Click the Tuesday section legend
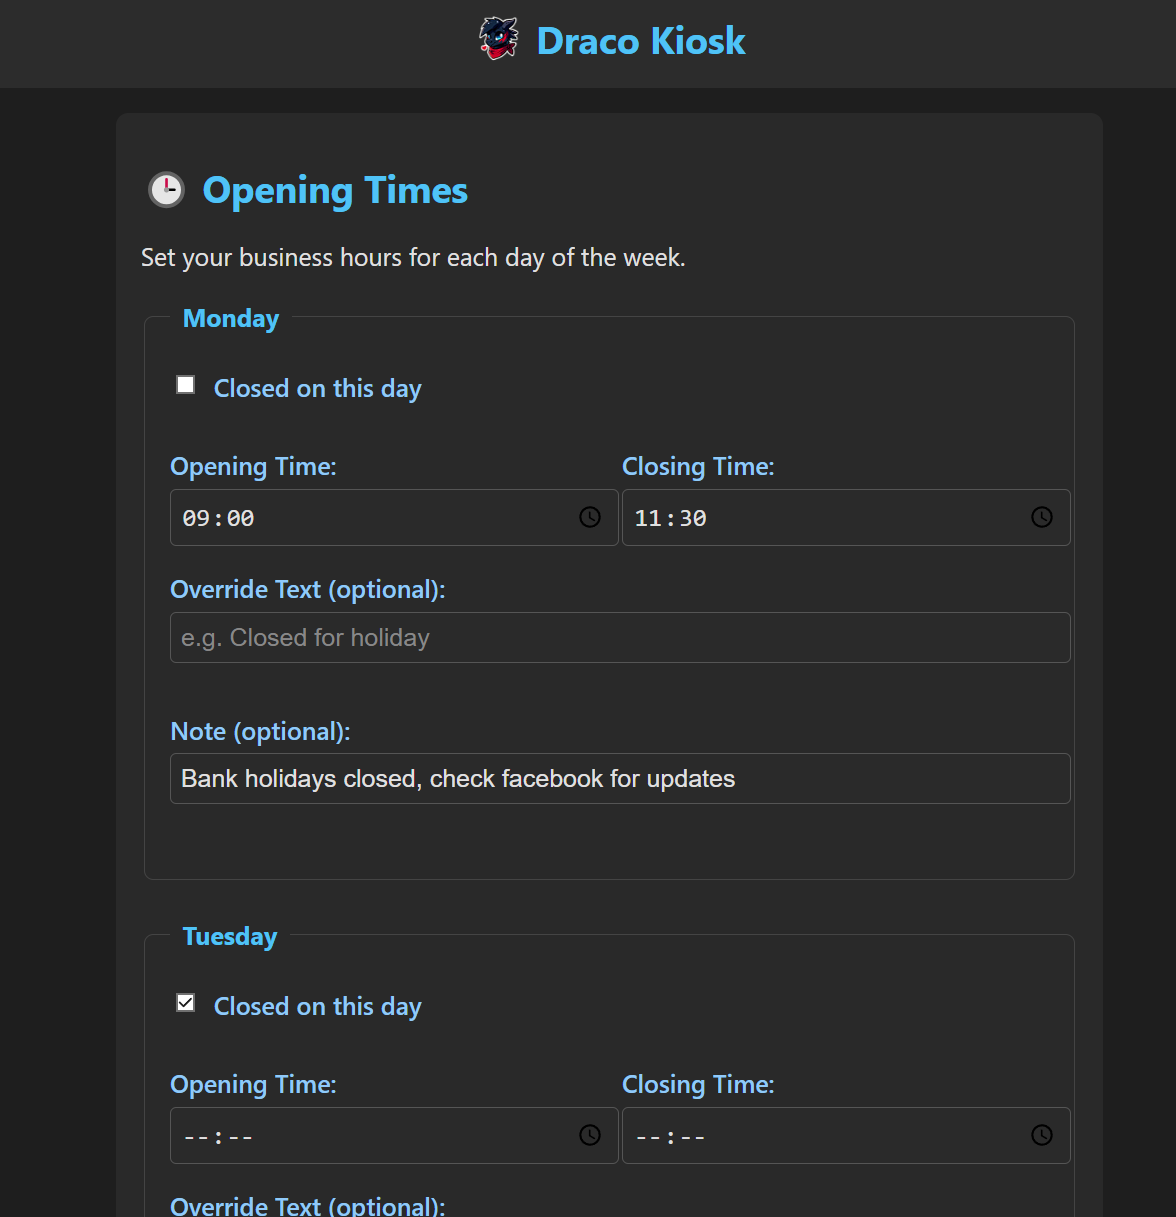The width and height of the screenshot is (1176, 1217). (x=230, y=937)
